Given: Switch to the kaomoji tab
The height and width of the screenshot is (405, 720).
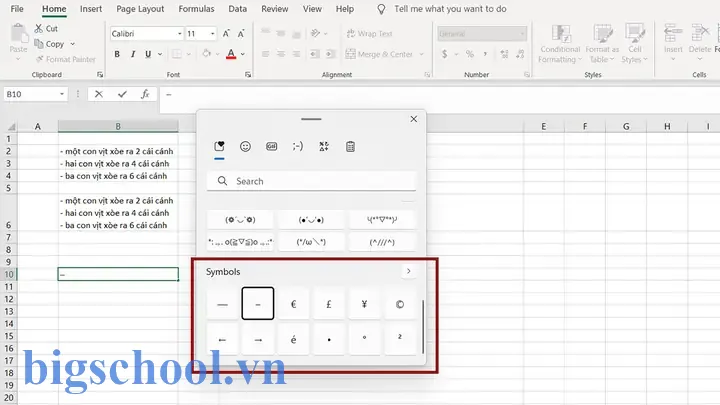Looking at the screenshot, I should (298, 146).
